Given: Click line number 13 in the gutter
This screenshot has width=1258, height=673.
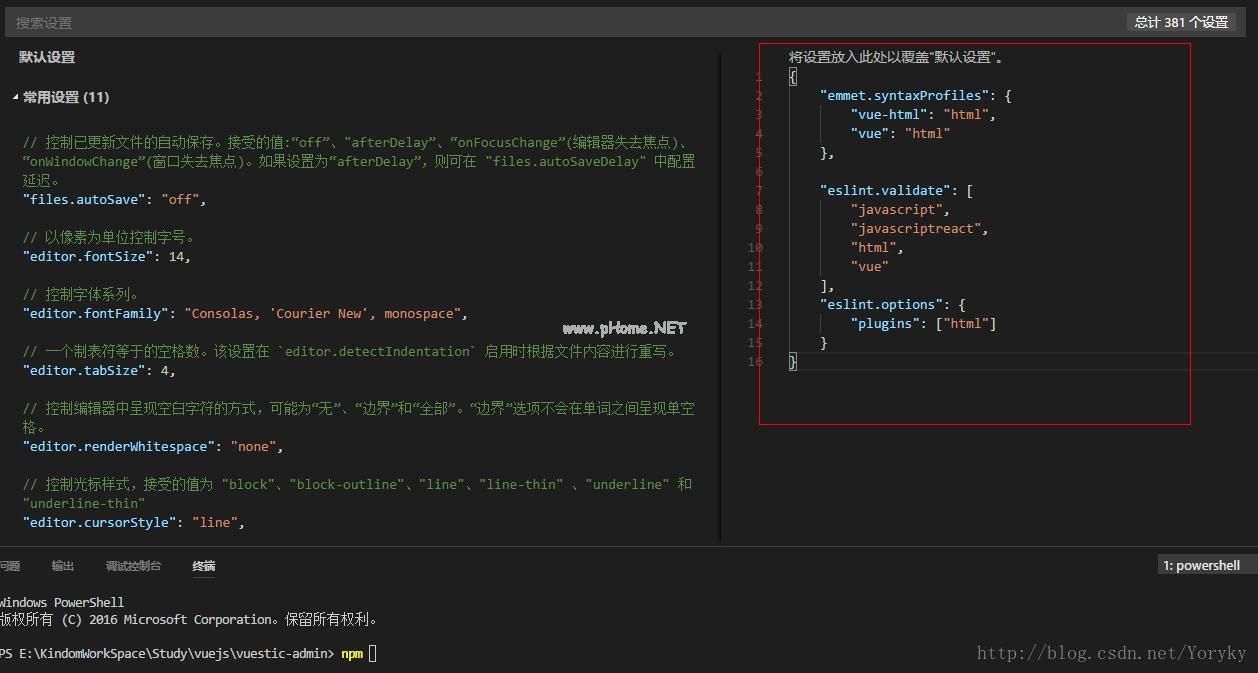Looking at the screenshot, I should point(755,304).
